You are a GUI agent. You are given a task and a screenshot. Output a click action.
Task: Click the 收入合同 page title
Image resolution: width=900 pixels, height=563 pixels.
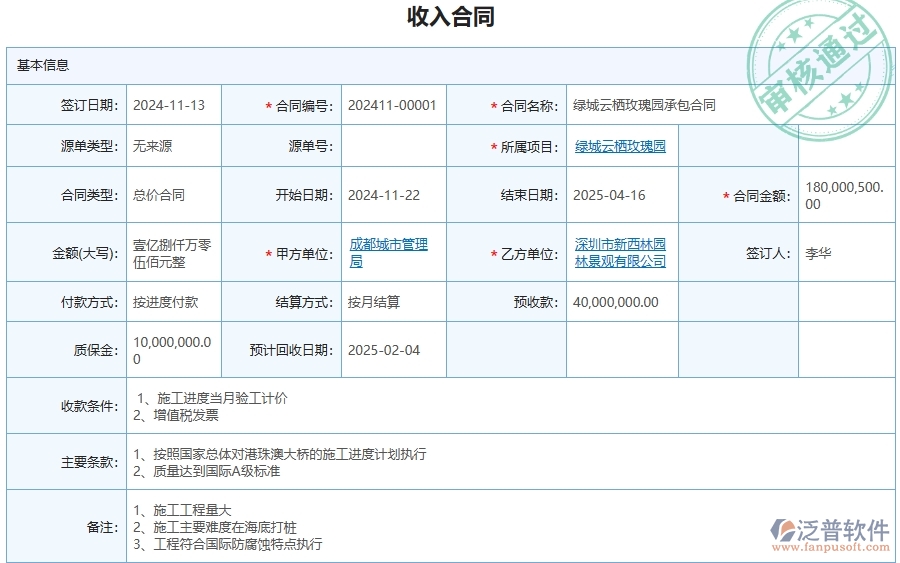[451, 16]
